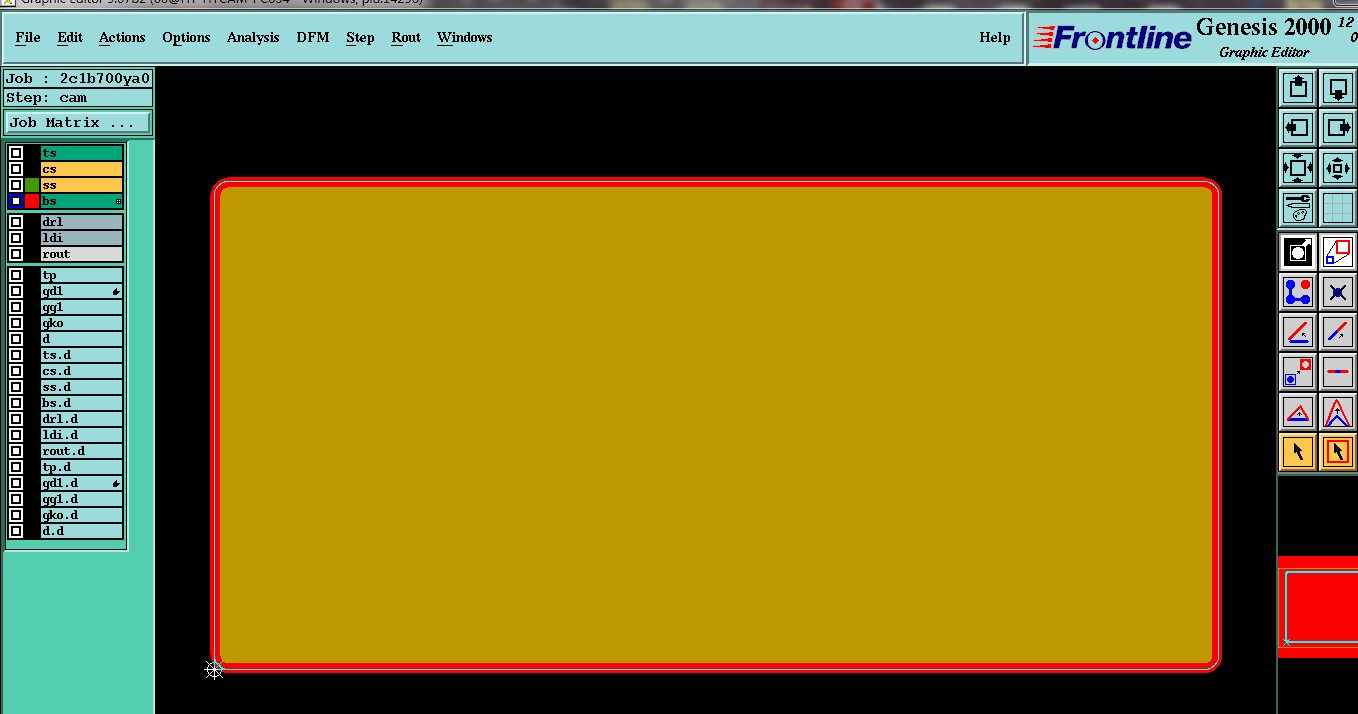Toggle the gko layer checkbox
The width and height of the screenshot is (1358, 714).
click(16, 323)
